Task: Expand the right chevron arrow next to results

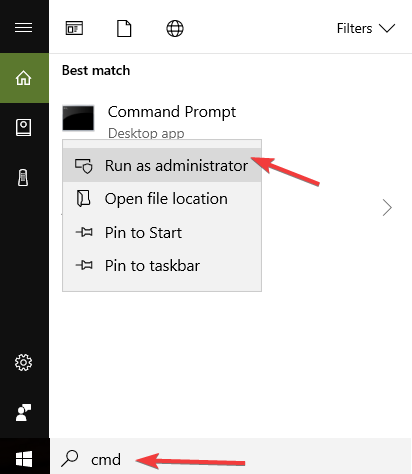Action: point(387,208)
